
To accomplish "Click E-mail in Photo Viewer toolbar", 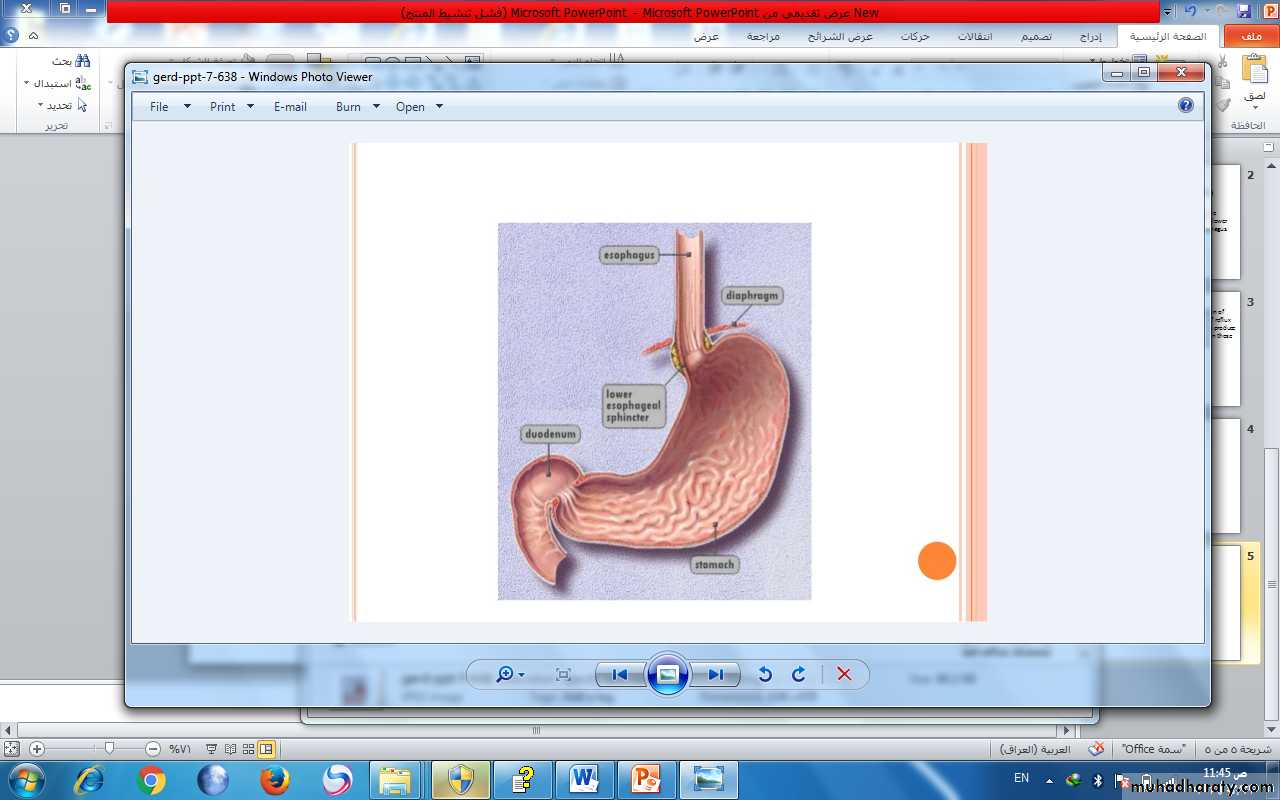I will 290,107.
